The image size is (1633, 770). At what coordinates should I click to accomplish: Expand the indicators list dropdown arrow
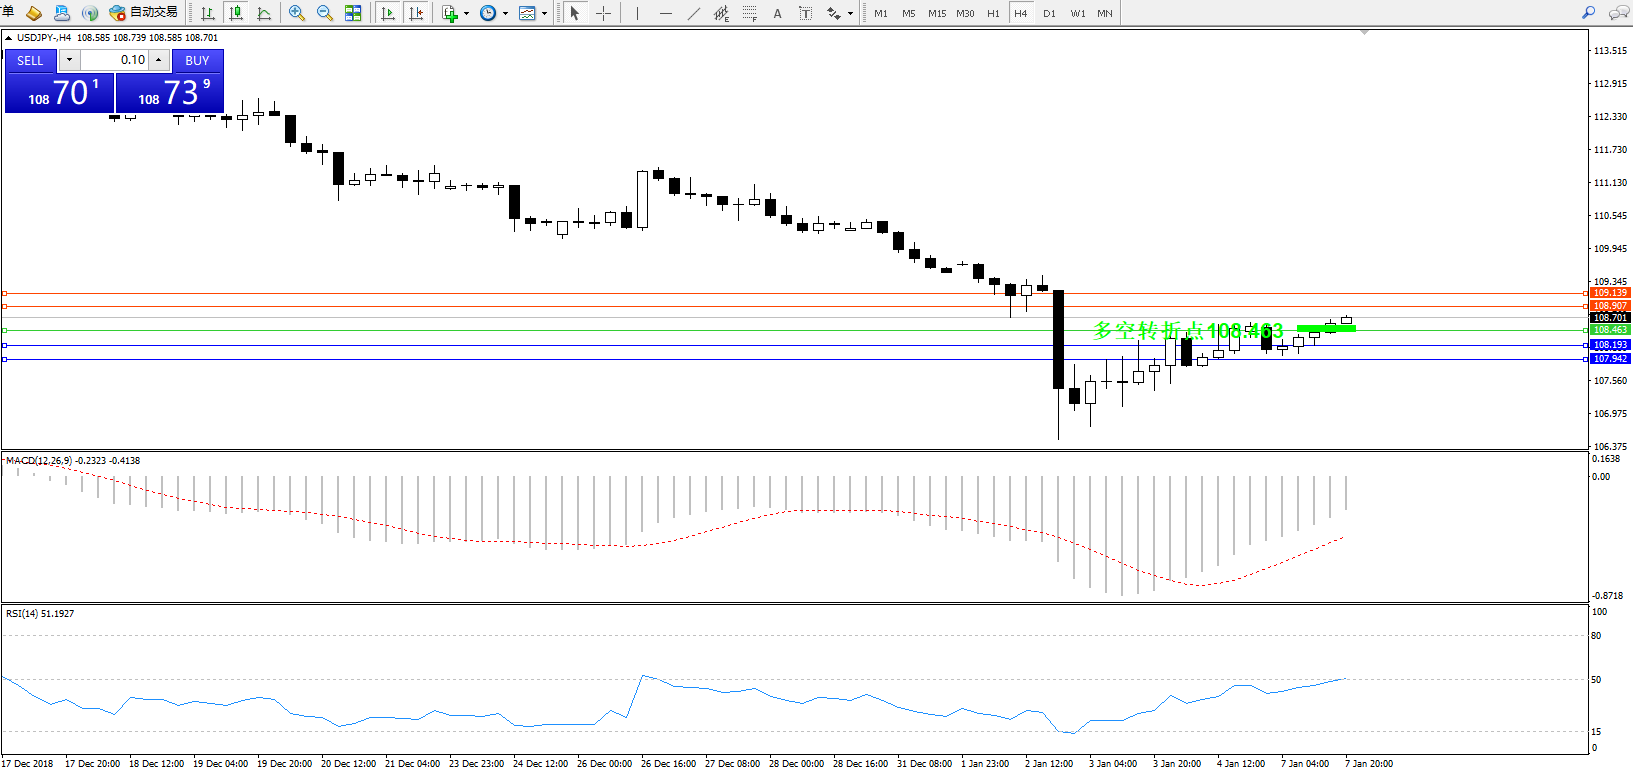tap(467, 14)
